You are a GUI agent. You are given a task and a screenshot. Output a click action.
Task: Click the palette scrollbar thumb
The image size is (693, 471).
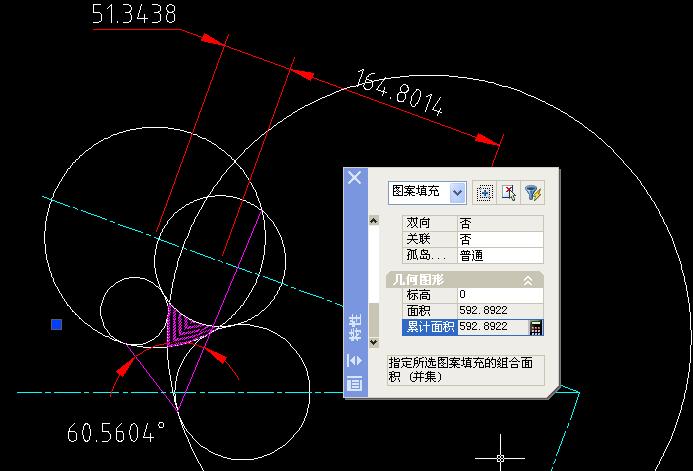374,320
